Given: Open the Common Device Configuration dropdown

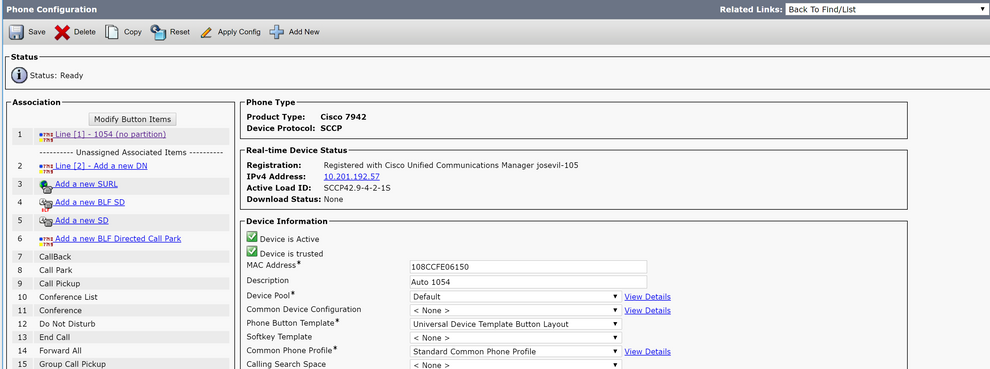Looking at the screenshot, I should 516,310.
